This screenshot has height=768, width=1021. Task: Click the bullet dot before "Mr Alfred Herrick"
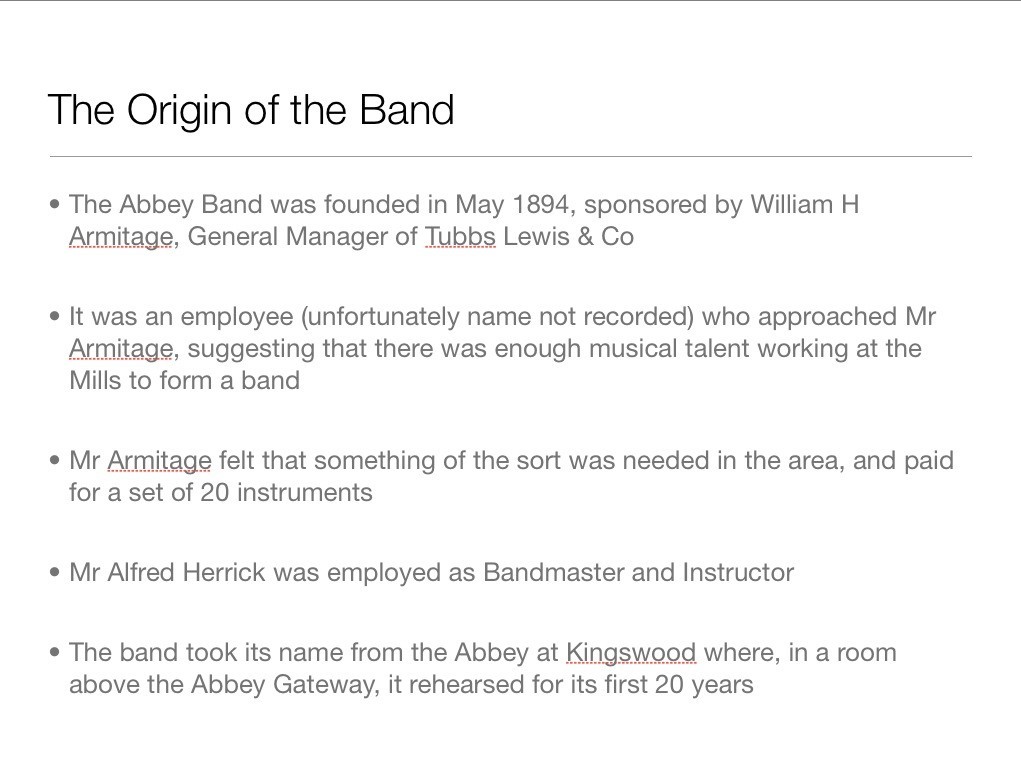pyautogui.click(x=54, y=574)
